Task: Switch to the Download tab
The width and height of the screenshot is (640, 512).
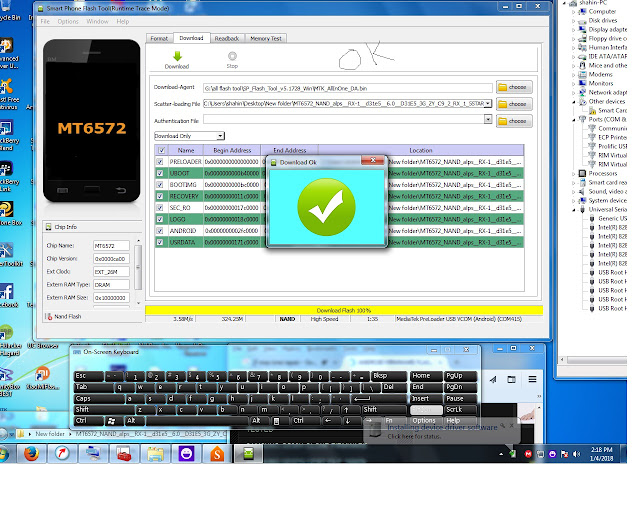Action: pos(191,38)
